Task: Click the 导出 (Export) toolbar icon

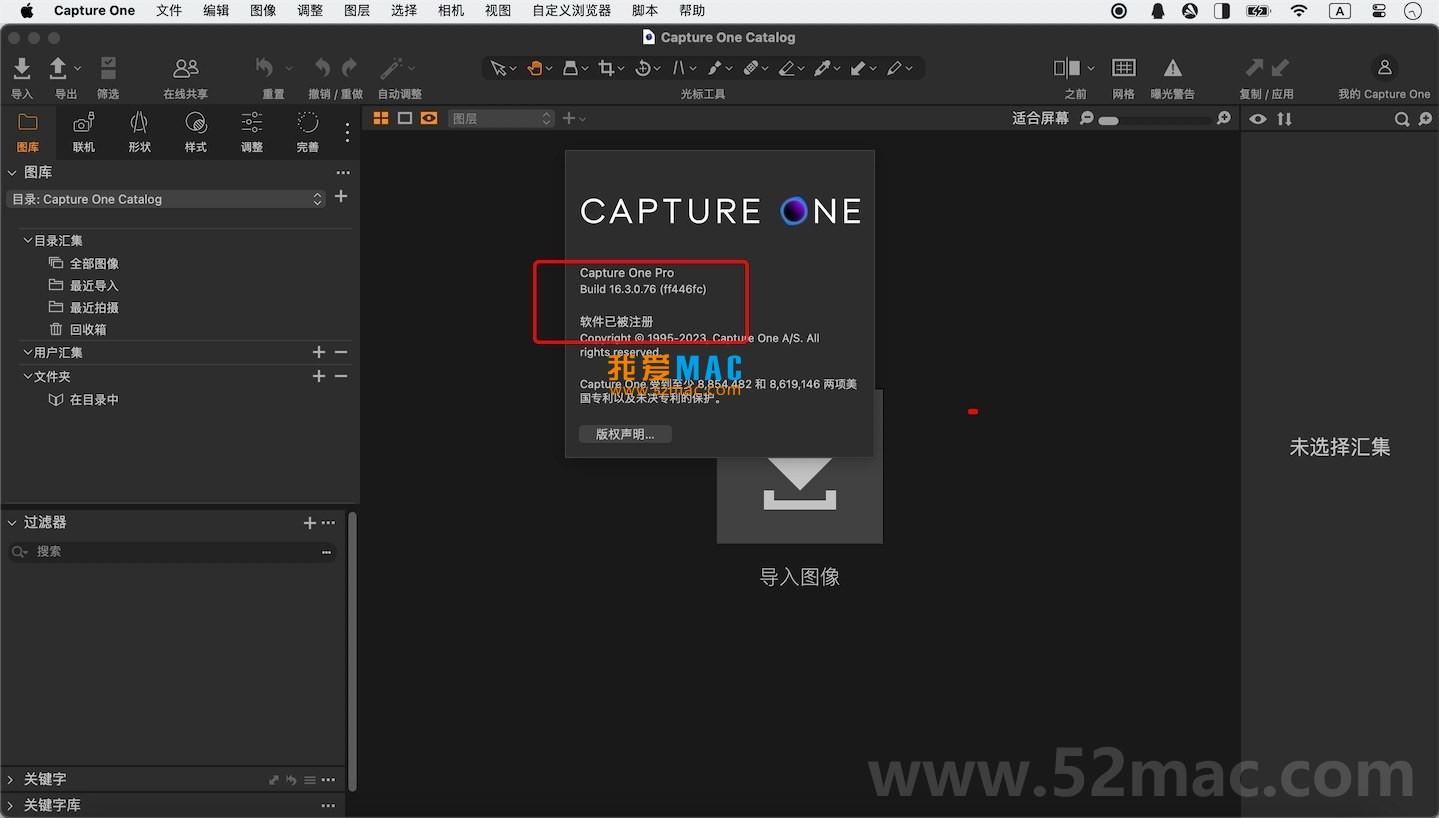Action: [x=58, y=68]
